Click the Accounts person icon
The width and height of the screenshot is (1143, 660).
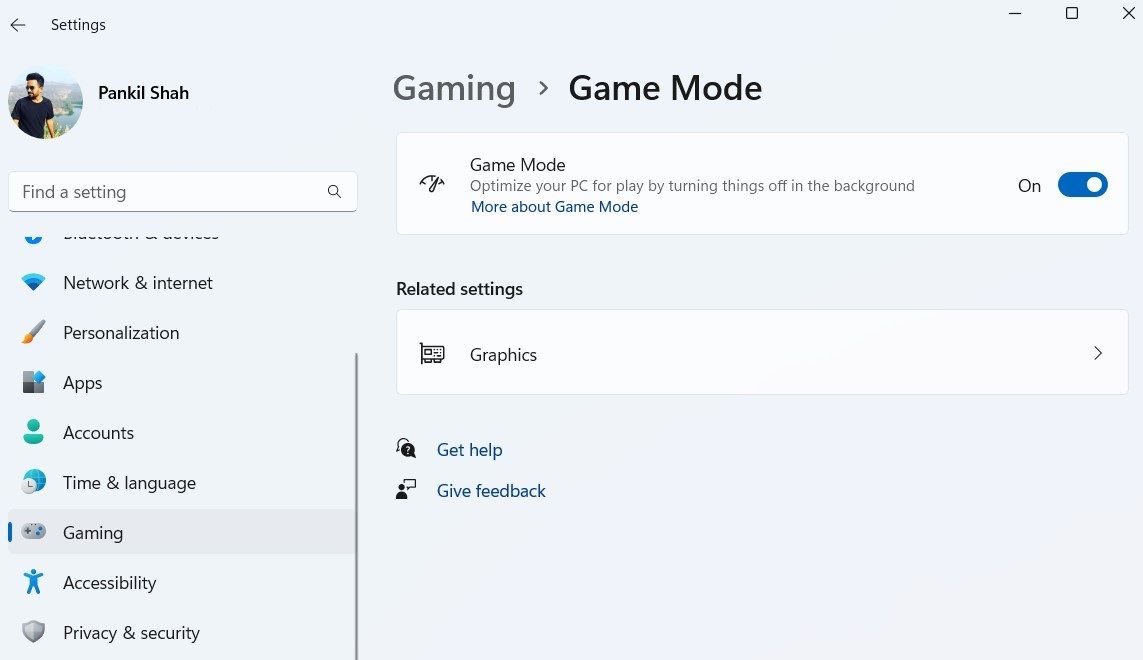tap(34, 433)
